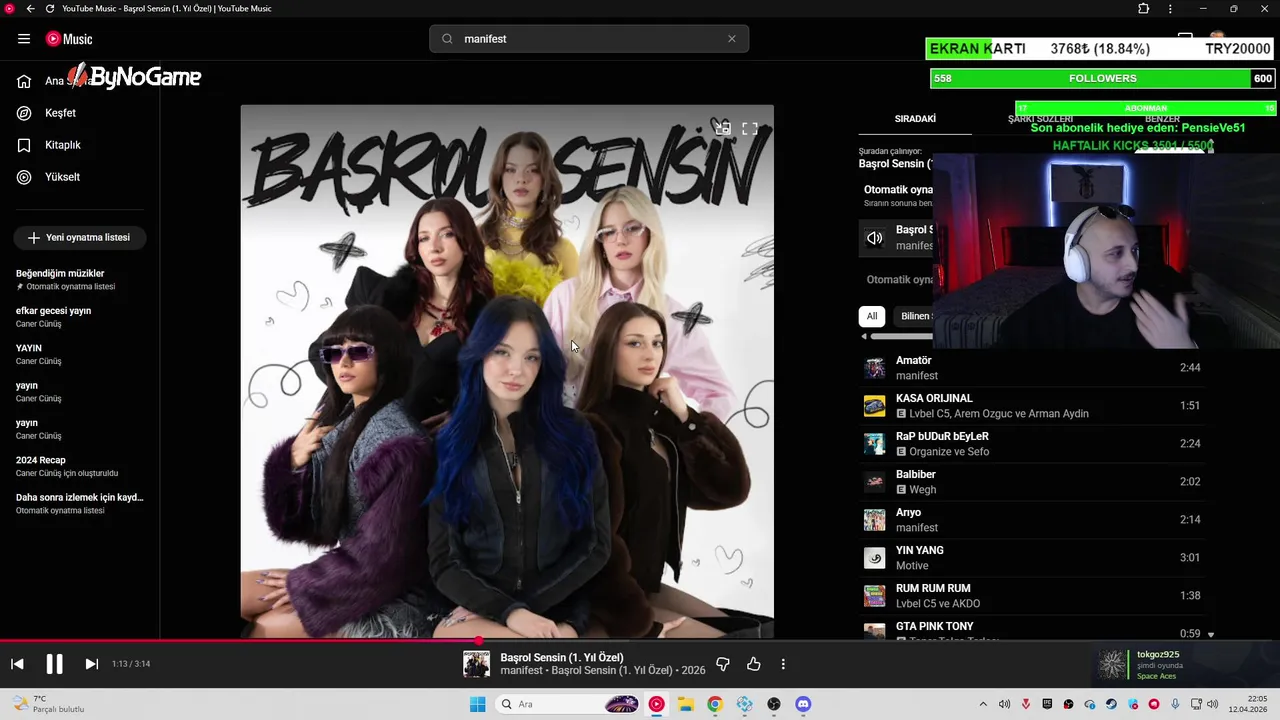Image resolution: width=1280 pixels, height=720 pixels.
Task: Reload the page with refresh icon
Action: pyautogui.click(x=50, y=9)
